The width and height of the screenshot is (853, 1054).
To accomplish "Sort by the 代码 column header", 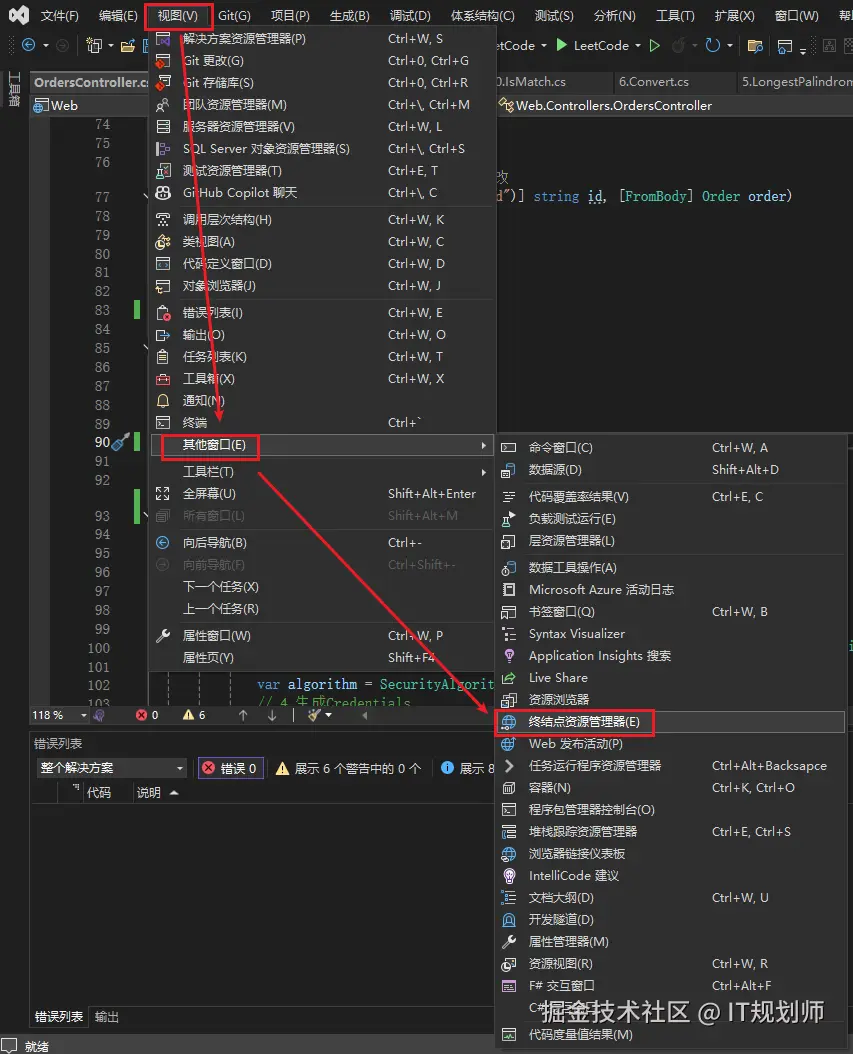I will [x=99, y=793].
